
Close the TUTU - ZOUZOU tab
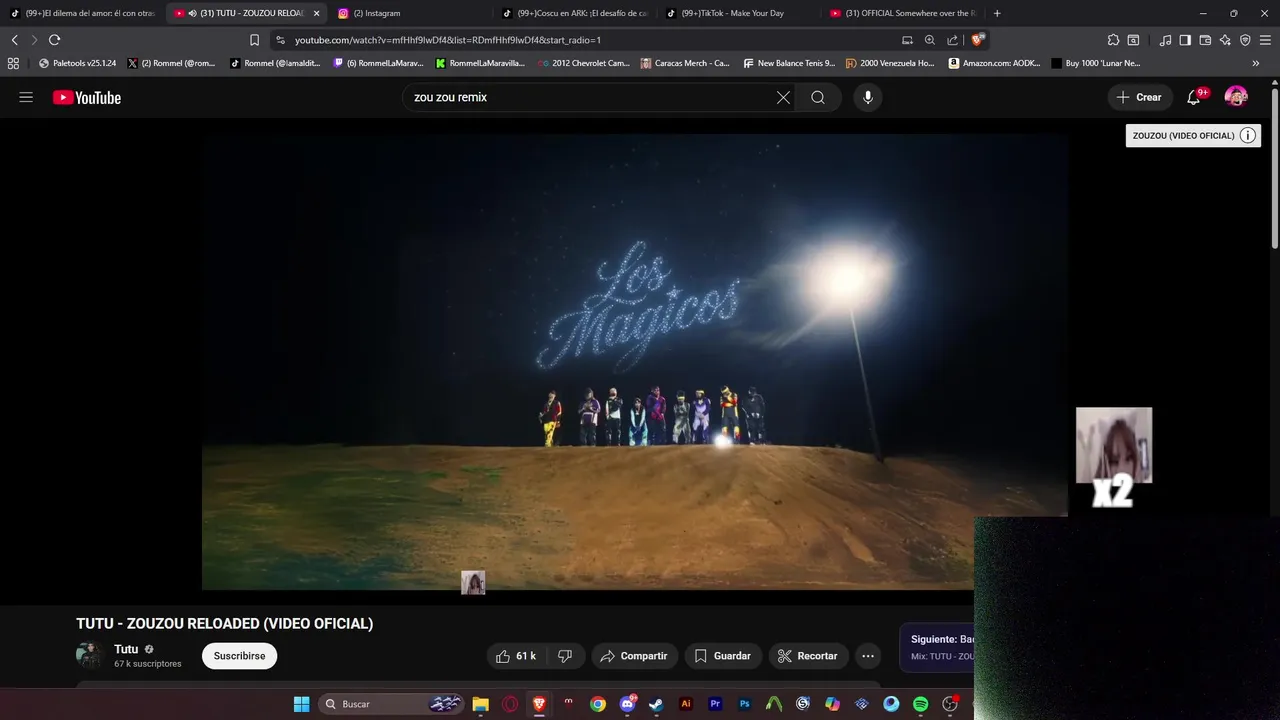pos(316,13)
